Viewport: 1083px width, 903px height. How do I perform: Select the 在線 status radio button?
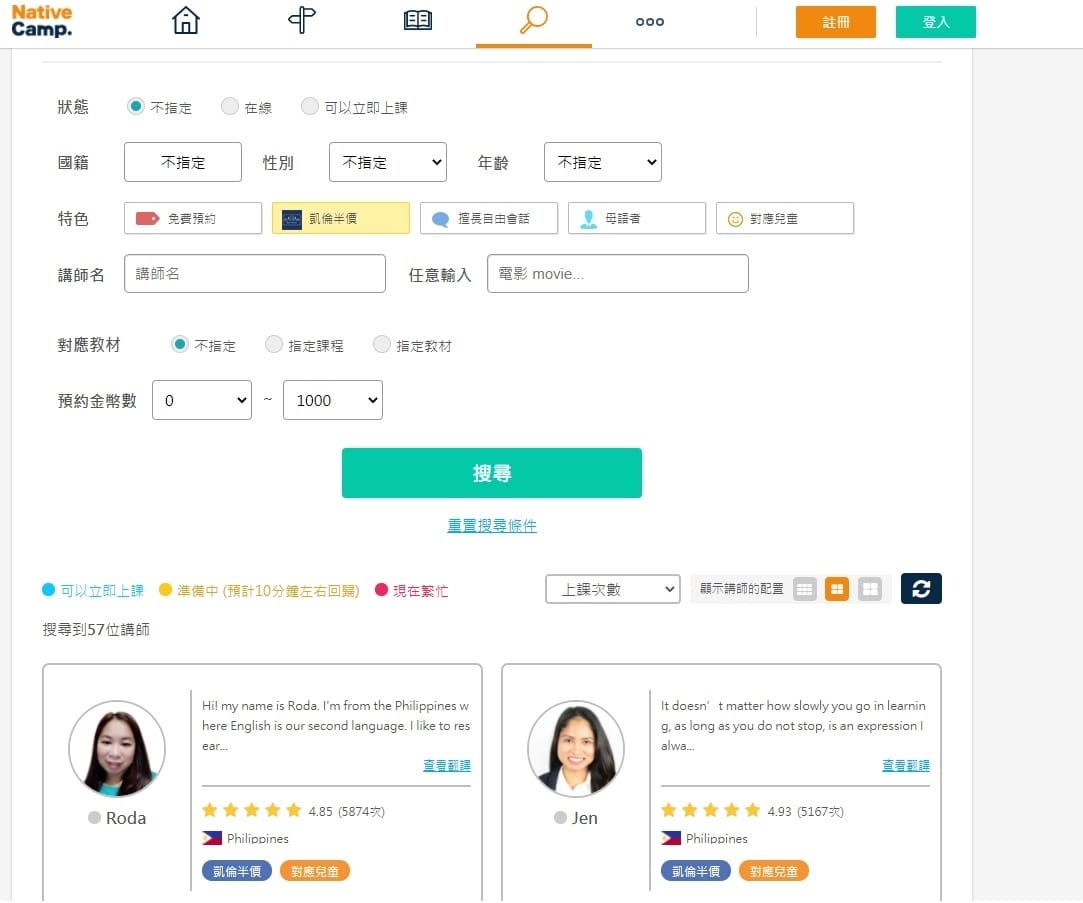tap(230, 106)
